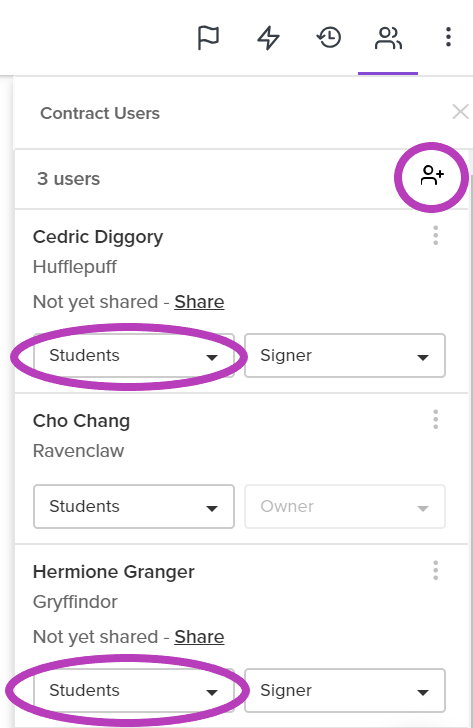Expand Hermione Granger's Students group dropdown
Image resolution: width=473 pixels, height=728 pixels.
[x=134, y=690]
